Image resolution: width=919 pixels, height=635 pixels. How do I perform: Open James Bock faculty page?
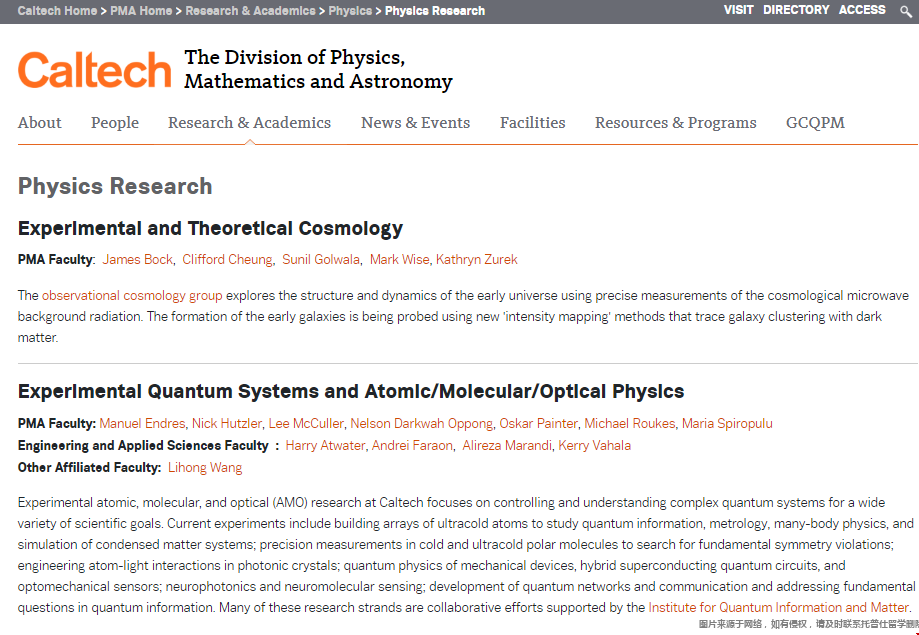click(x=138, y=260)
